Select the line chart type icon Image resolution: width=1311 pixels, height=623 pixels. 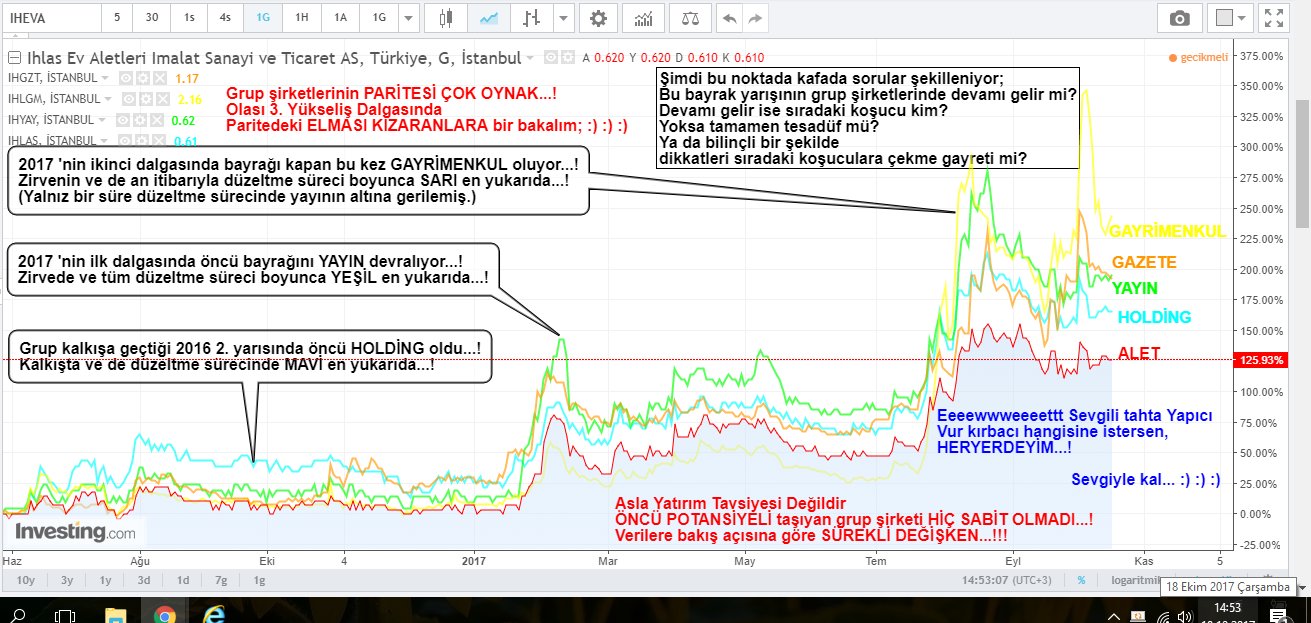click(x=490, y=17)
